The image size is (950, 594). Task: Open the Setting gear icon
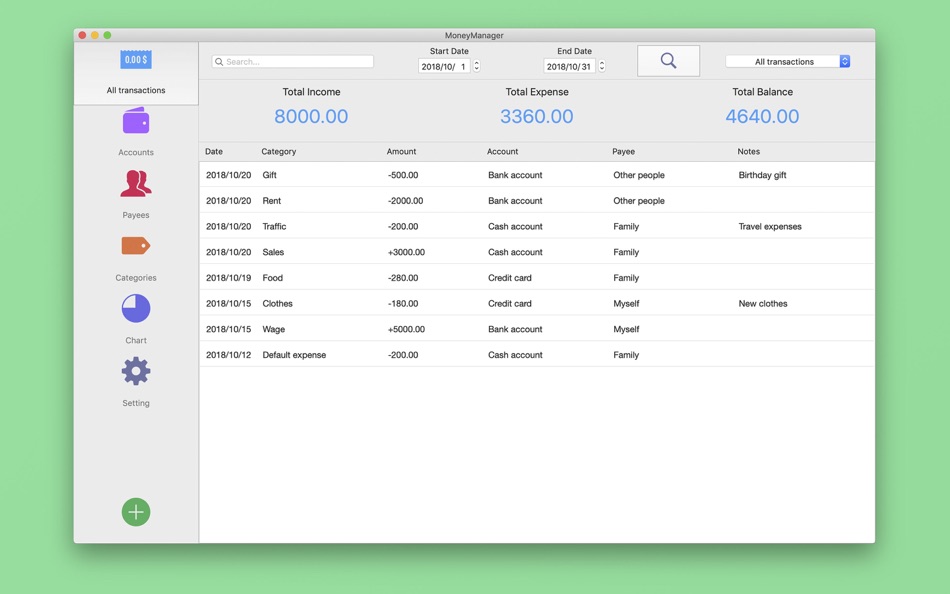136,371
